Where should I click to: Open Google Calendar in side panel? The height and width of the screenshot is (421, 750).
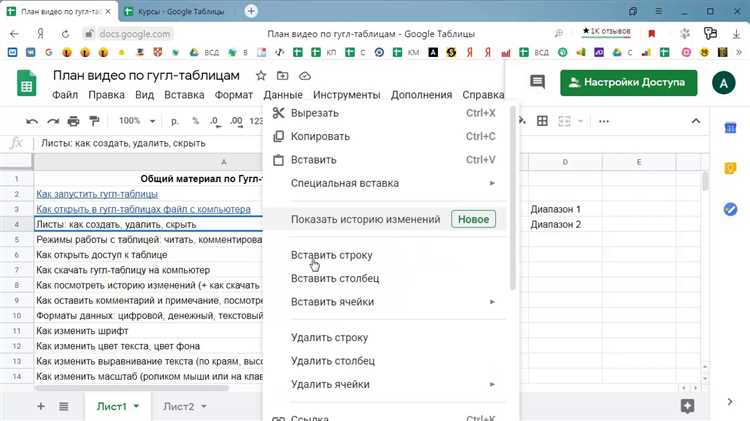tap(731, 130)
